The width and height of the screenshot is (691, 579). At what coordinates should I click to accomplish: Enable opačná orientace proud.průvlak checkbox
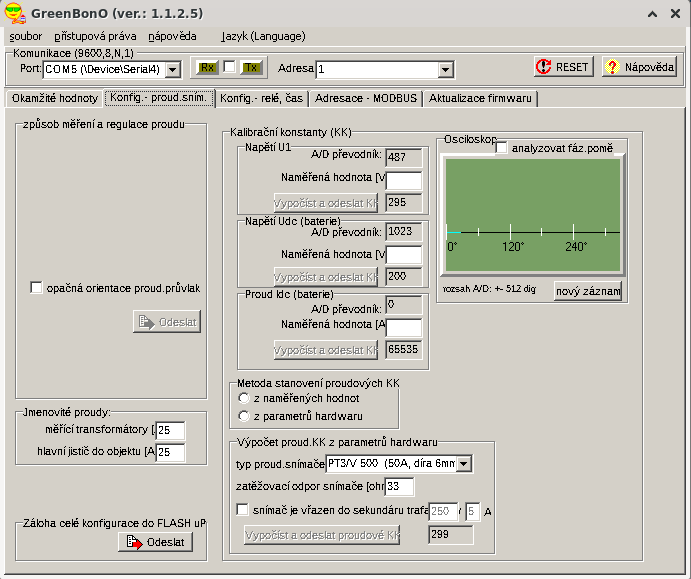37,288
